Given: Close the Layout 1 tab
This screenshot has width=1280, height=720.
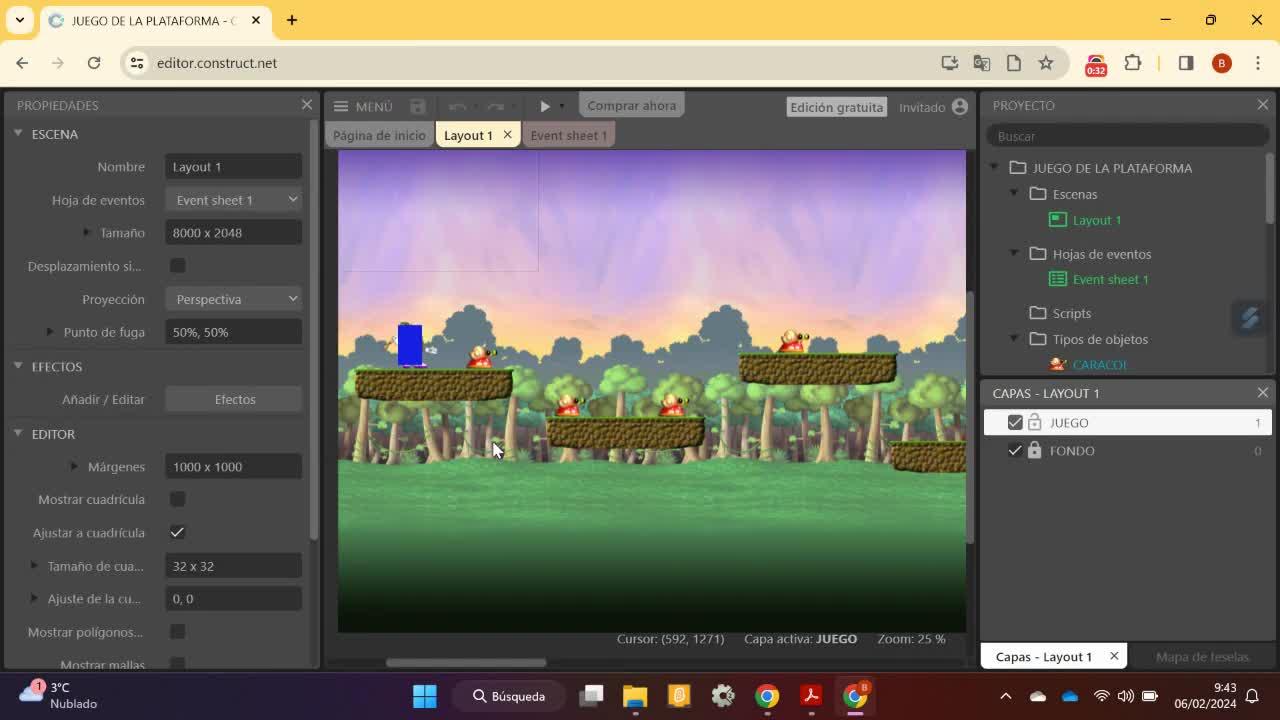Looking at the screenshot, I should pyautogui.click(x=507, y=135).
